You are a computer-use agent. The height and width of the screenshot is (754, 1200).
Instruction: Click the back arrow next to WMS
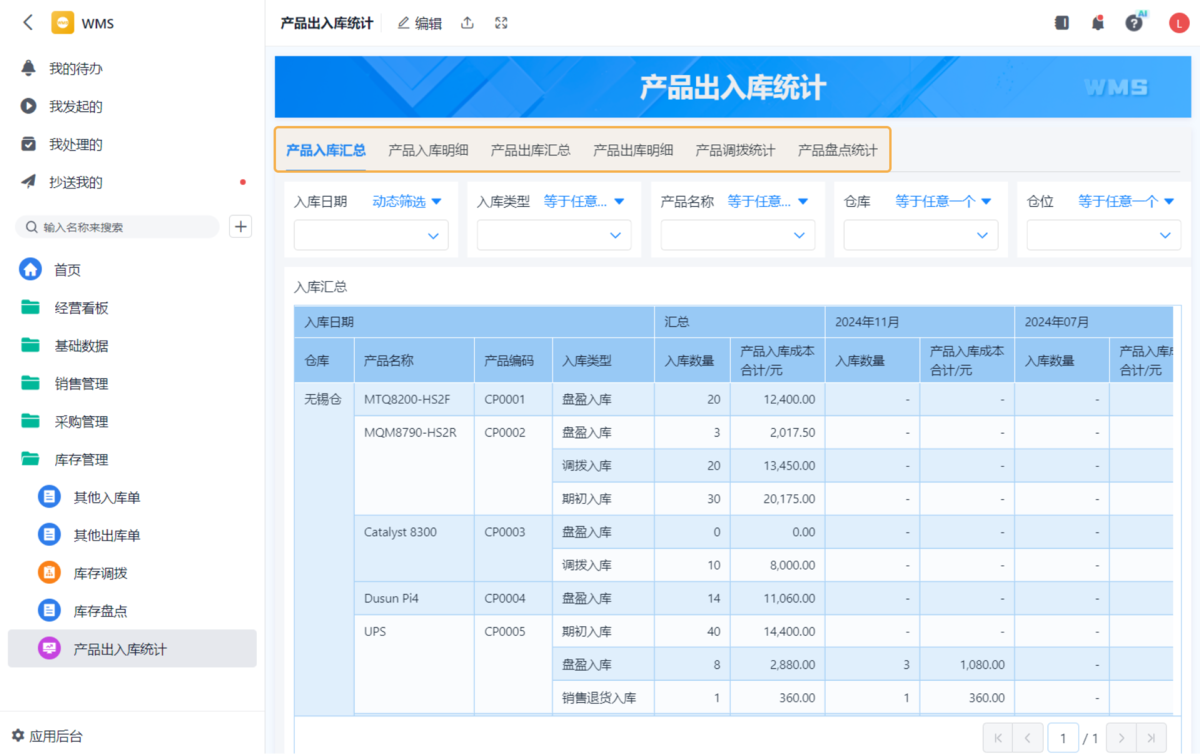28,22
